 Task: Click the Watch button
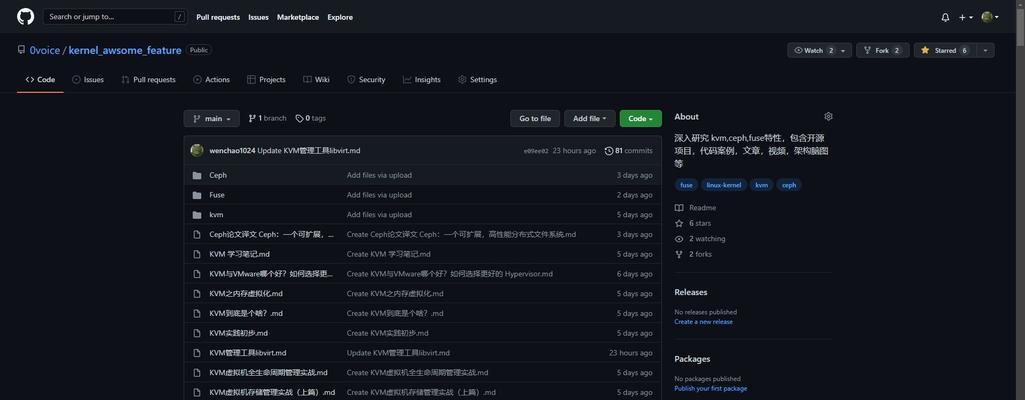[813, 50]
